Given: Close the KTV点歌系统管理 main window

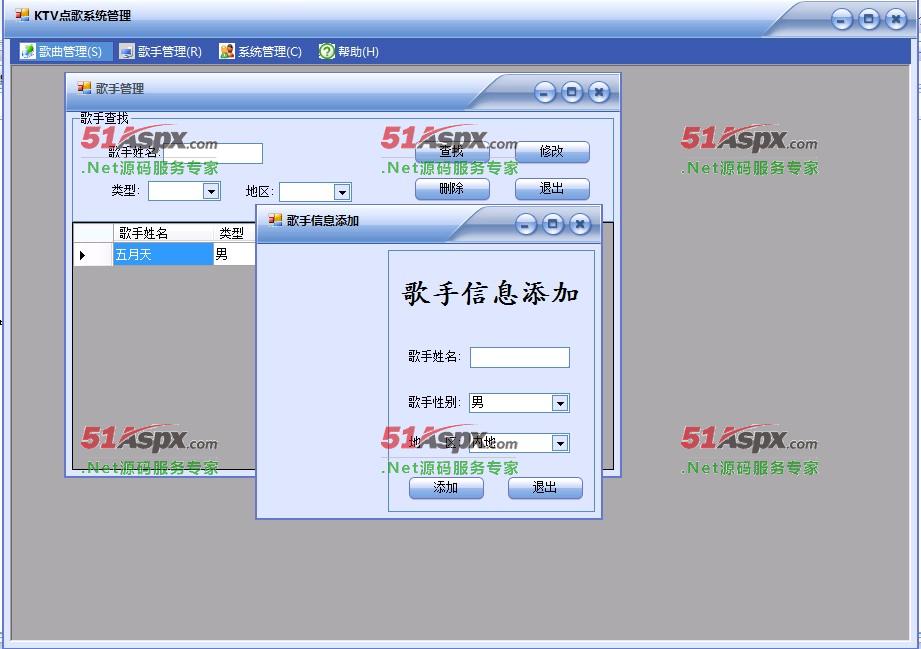Looking at the screenshot, I should tap(896, 19).
